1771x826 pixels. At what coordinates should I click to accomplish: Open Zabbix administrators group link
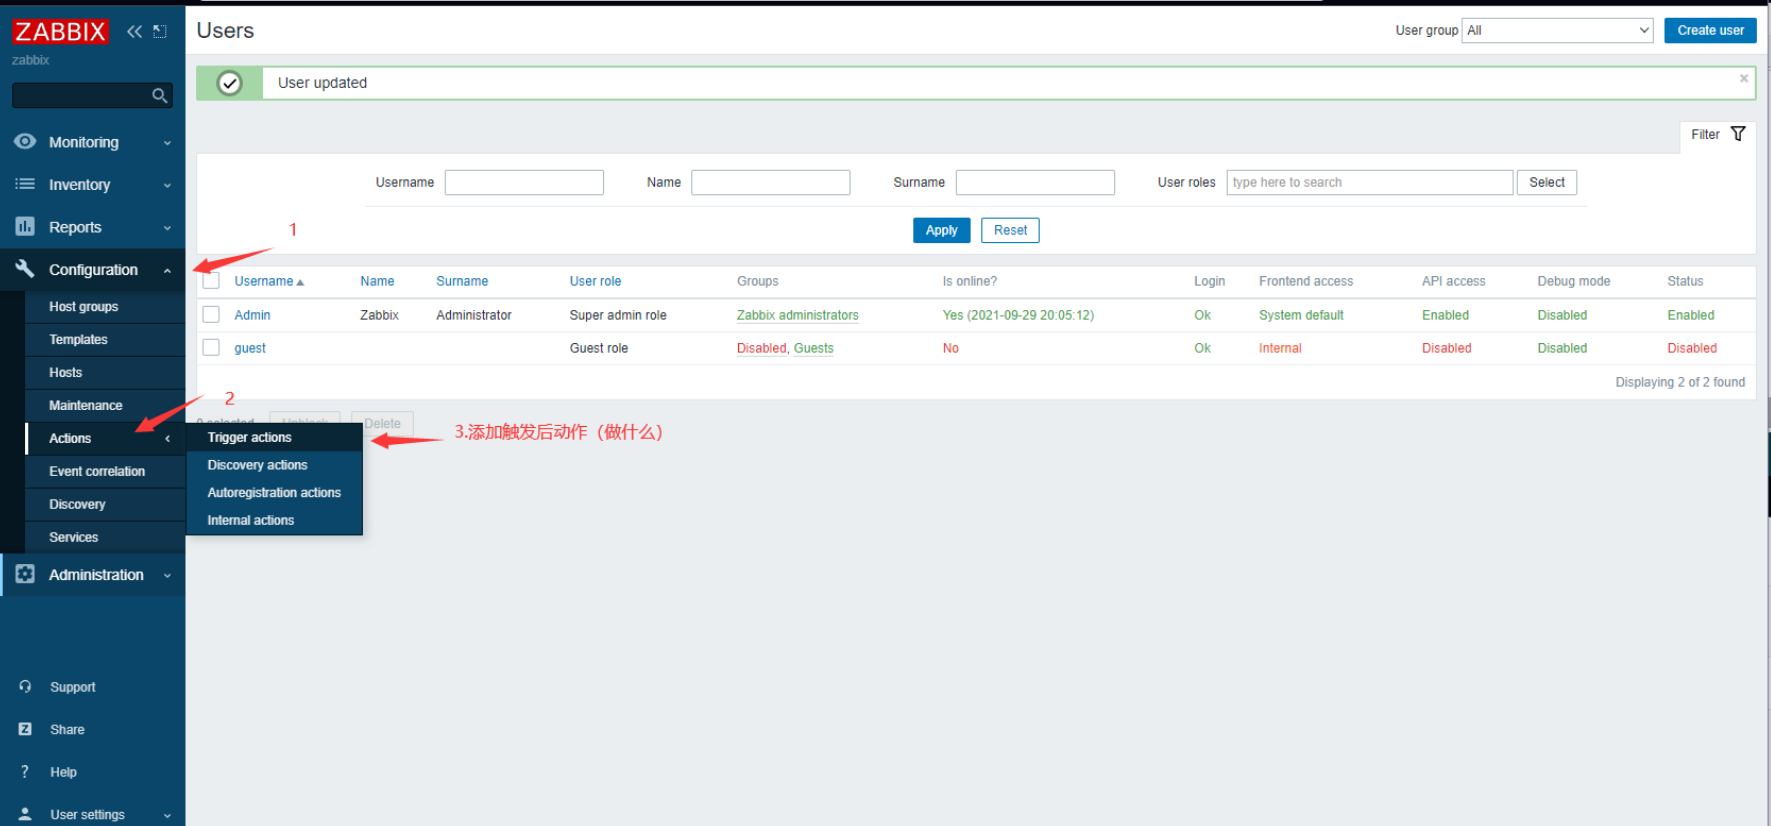tap(797, 315)
